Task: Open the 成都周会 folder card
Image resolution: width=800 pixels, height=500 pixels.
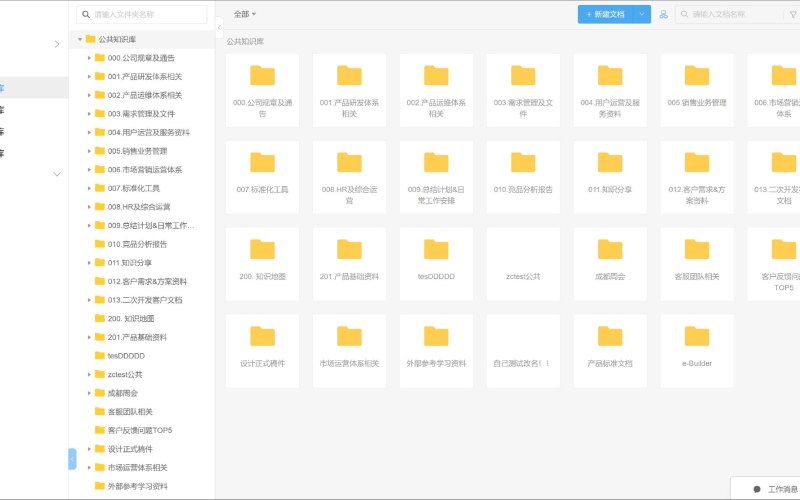Action: (610, 264)
